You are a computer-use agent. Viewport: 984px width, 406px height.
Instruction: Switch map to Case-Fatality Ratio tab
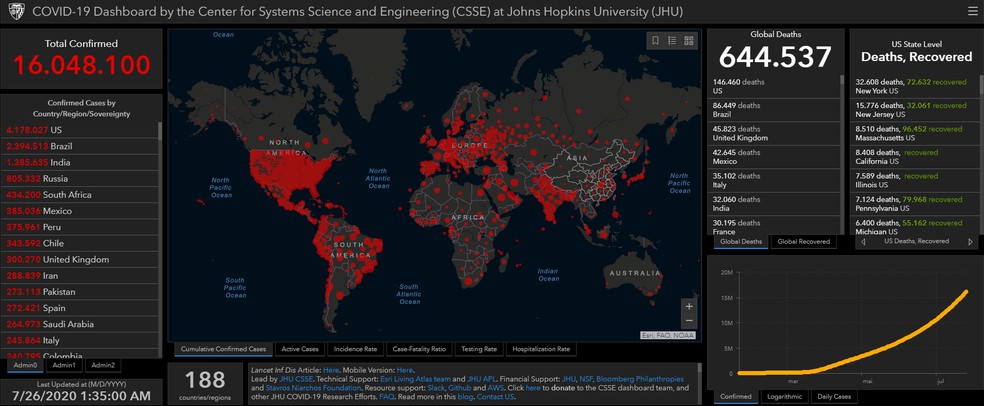pos(419,349)
